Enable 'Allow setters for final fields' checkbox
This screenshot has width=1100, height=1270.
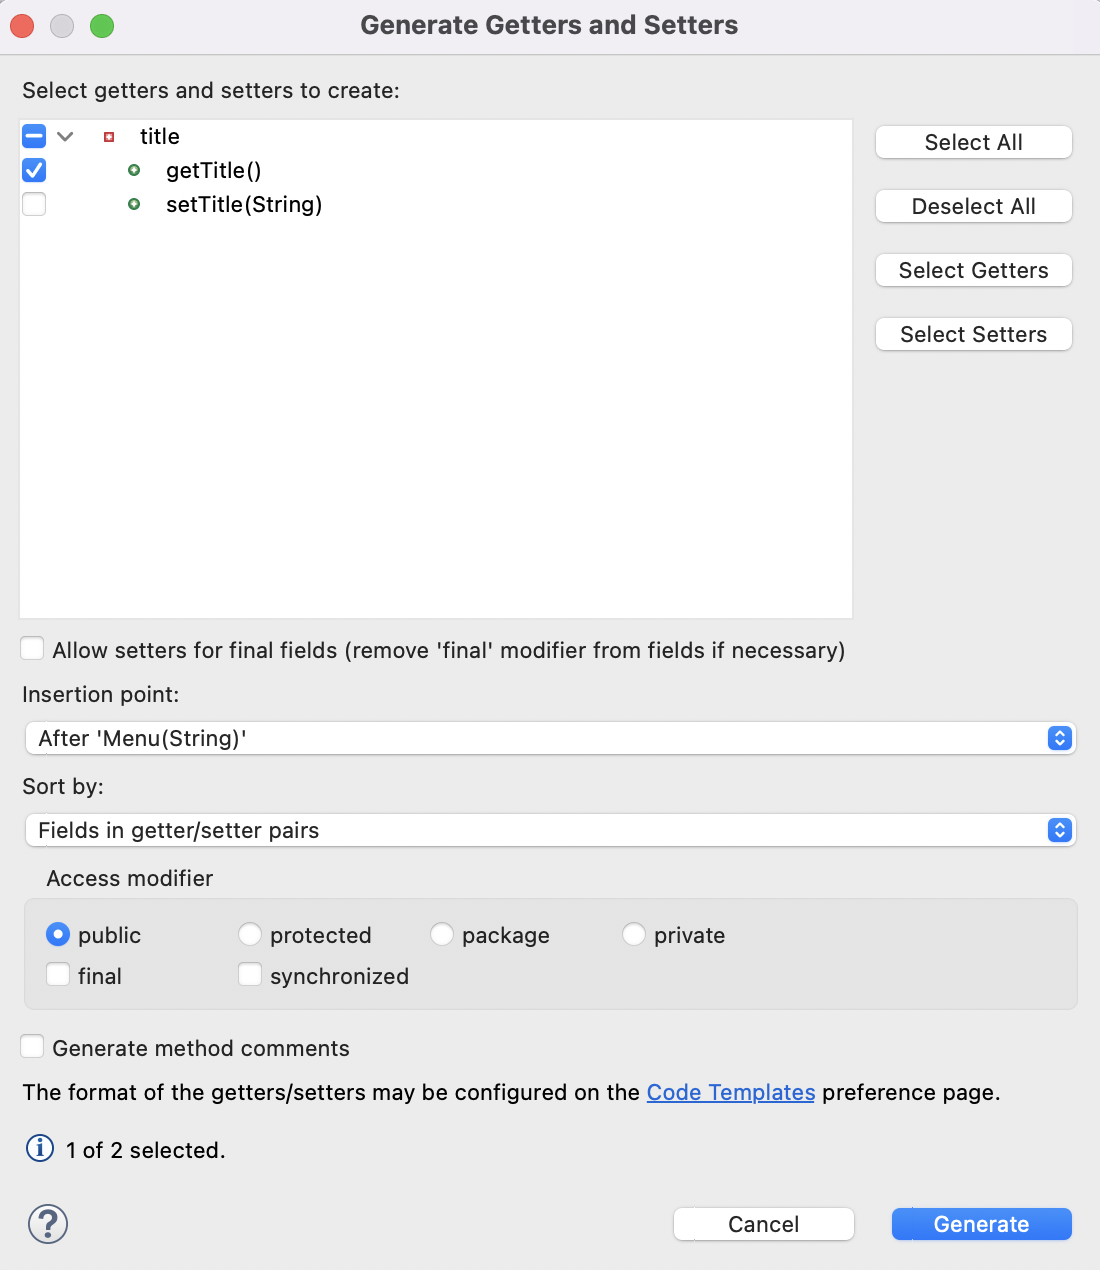32,649
